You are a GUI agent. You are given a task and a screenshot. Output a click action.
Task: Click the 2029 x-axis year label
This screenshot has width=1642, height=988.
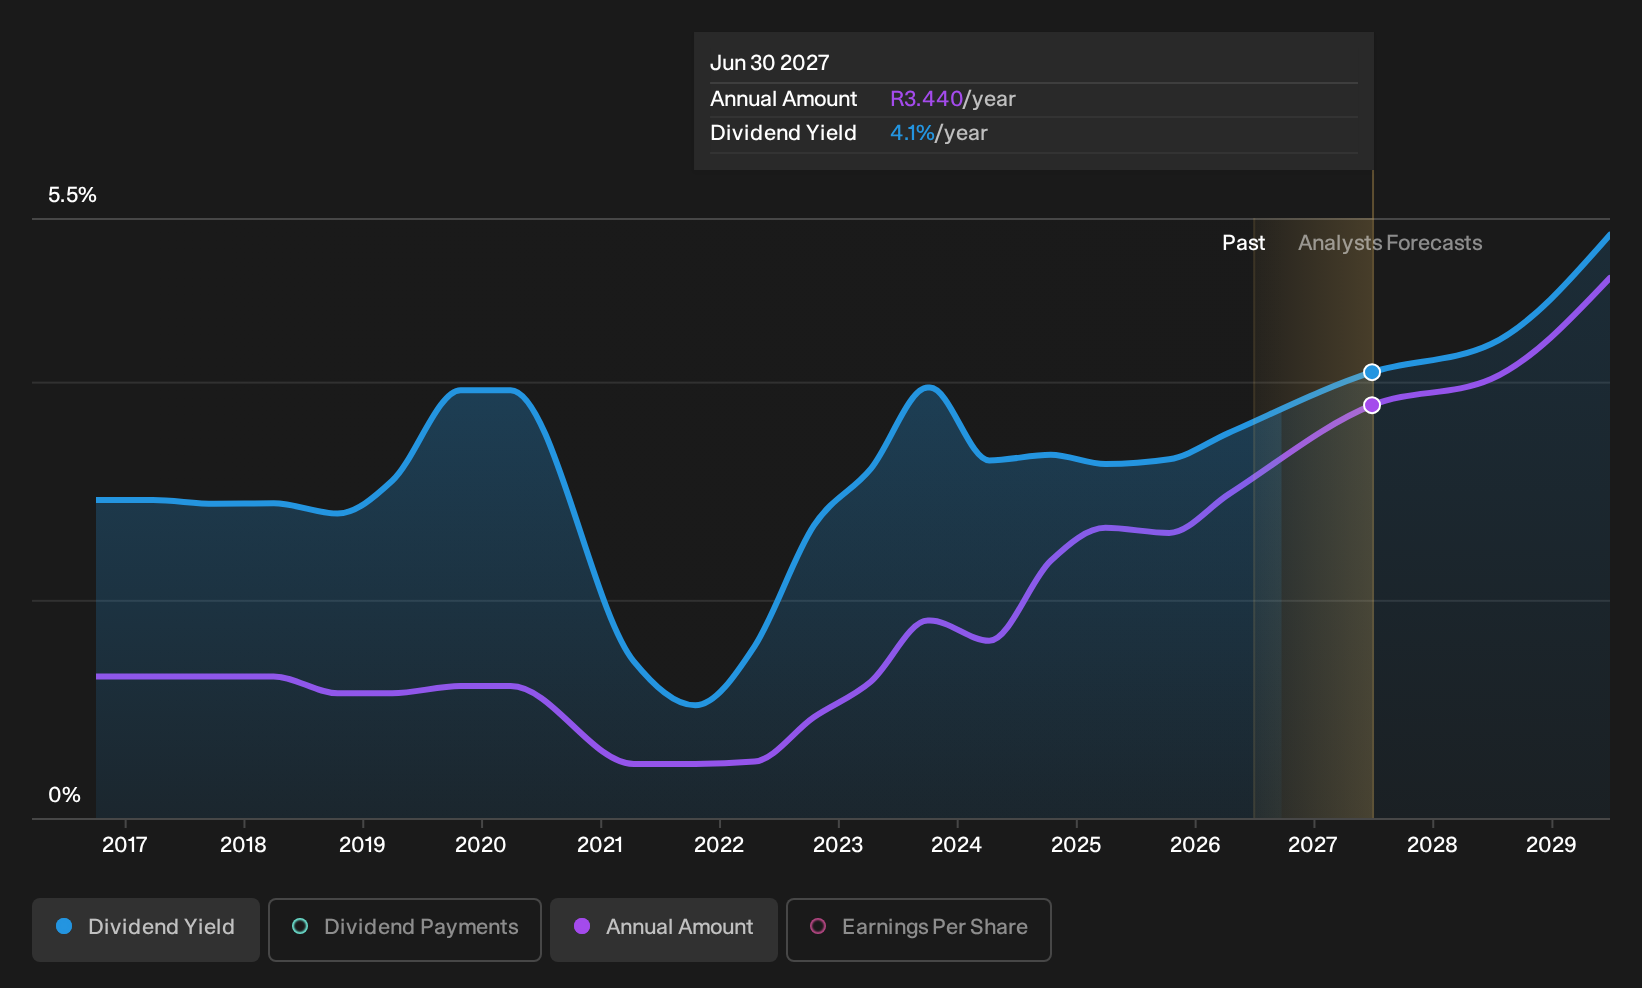tap(1551, 845)
